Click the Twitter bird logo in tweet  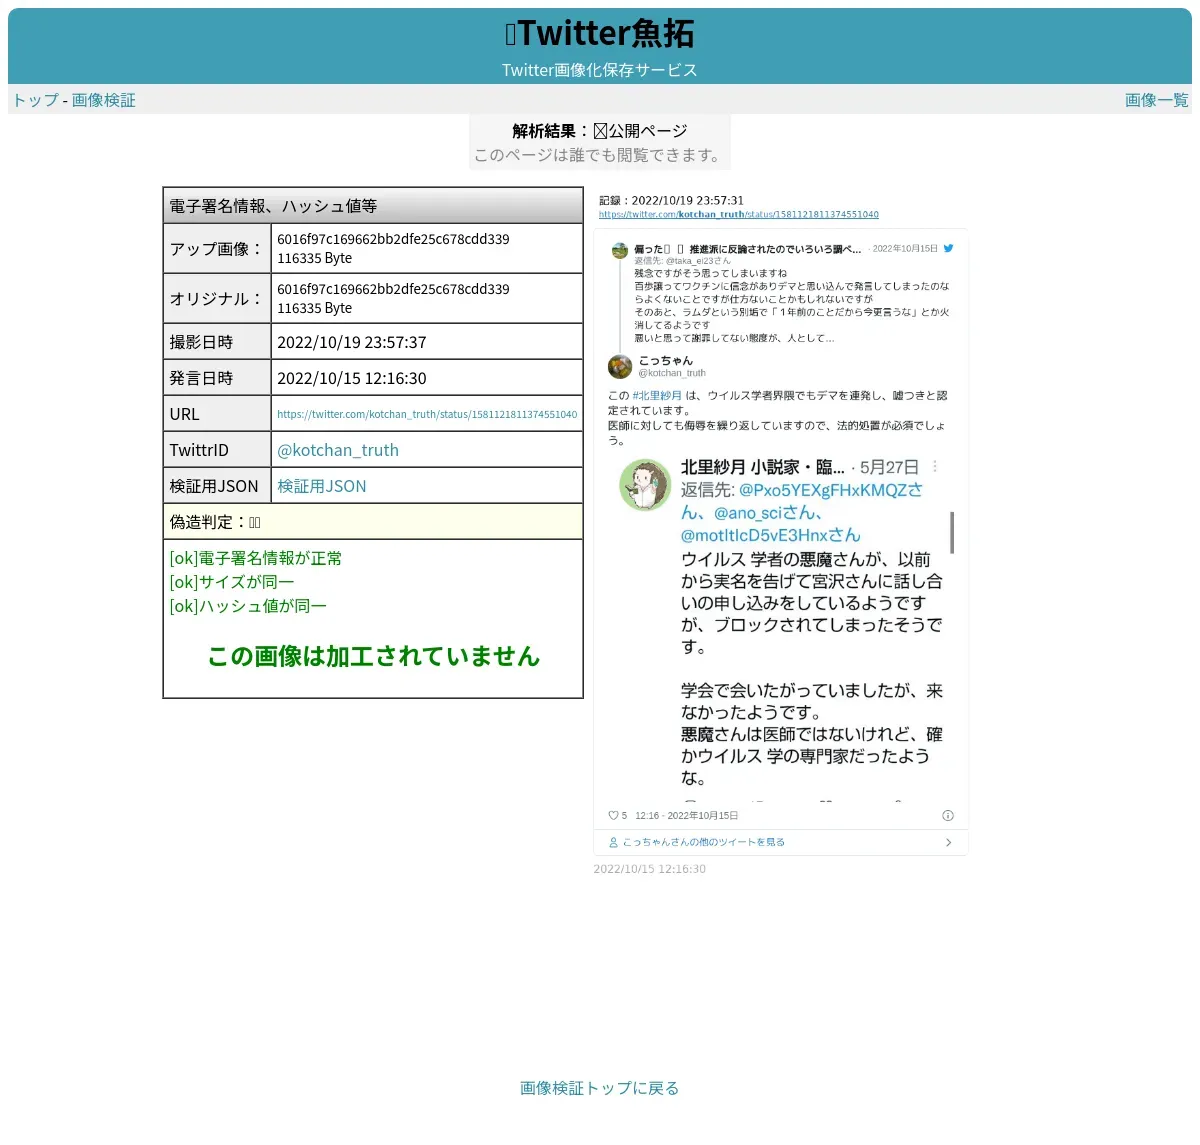(949, 248)
